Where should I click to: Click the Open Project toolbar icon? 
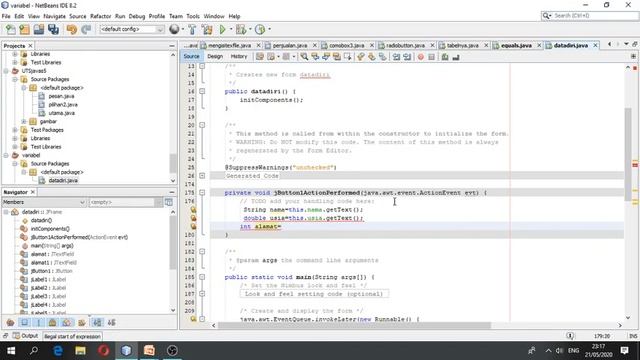click(39, 29)
